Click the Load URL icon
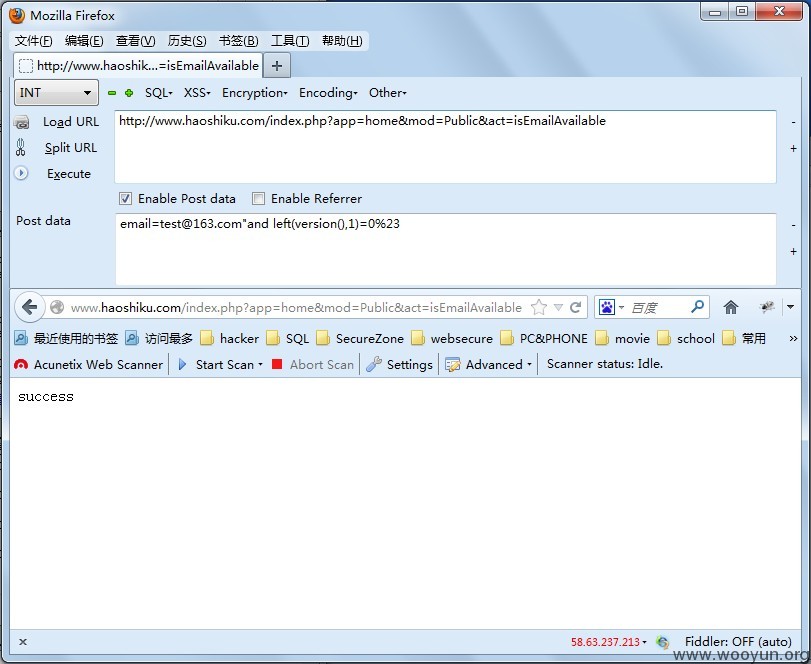 (x=21, y=122)
